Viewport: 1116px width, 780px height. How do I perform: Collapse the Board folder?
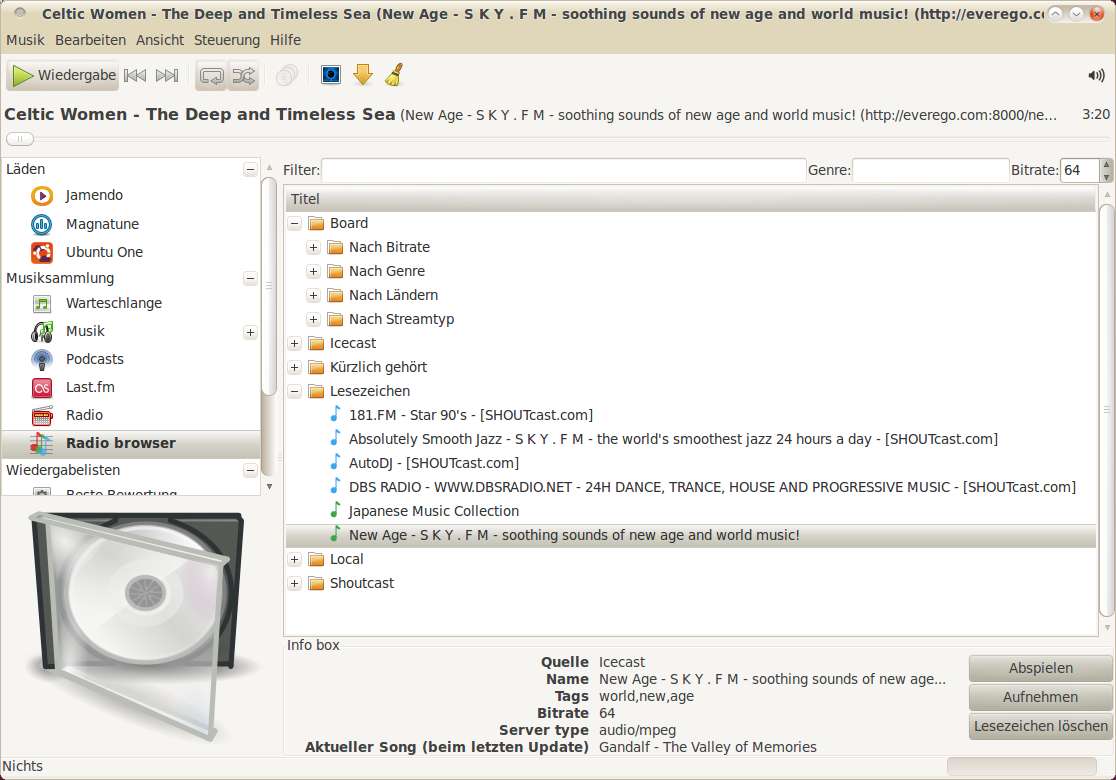tap(295, 223)
